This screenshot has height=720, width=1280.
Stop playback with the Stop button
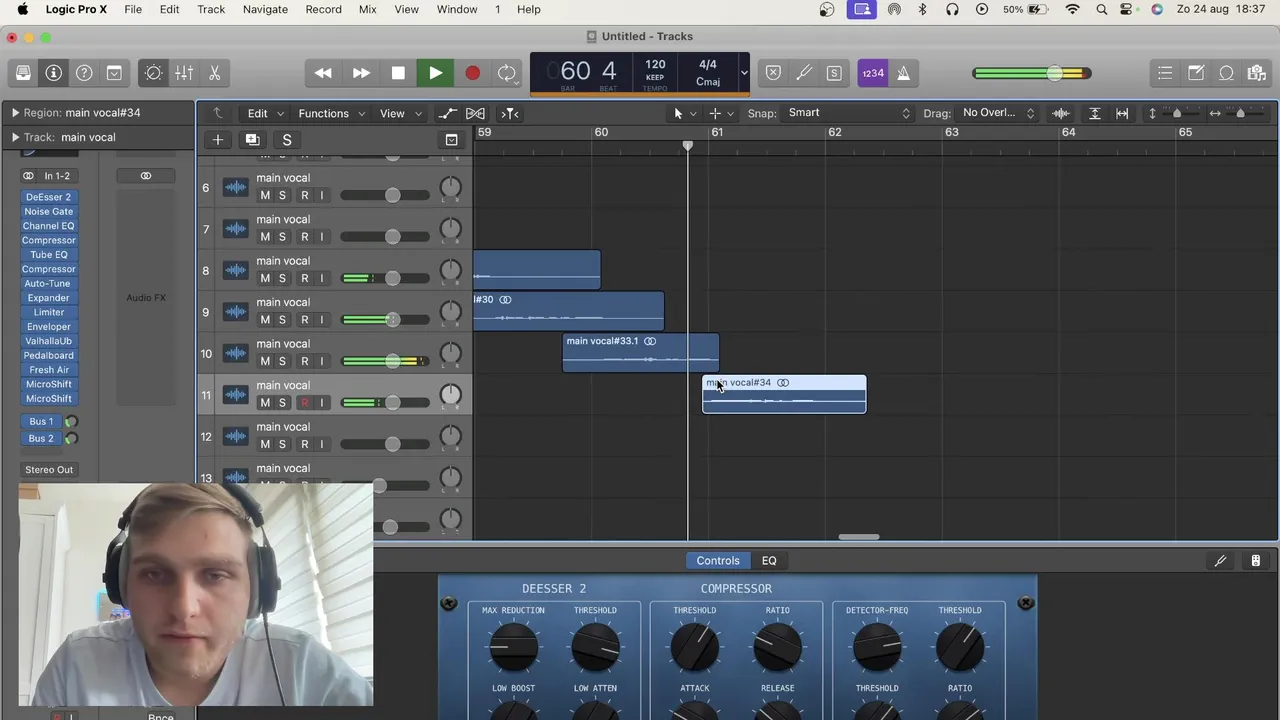tap(398, 73)
